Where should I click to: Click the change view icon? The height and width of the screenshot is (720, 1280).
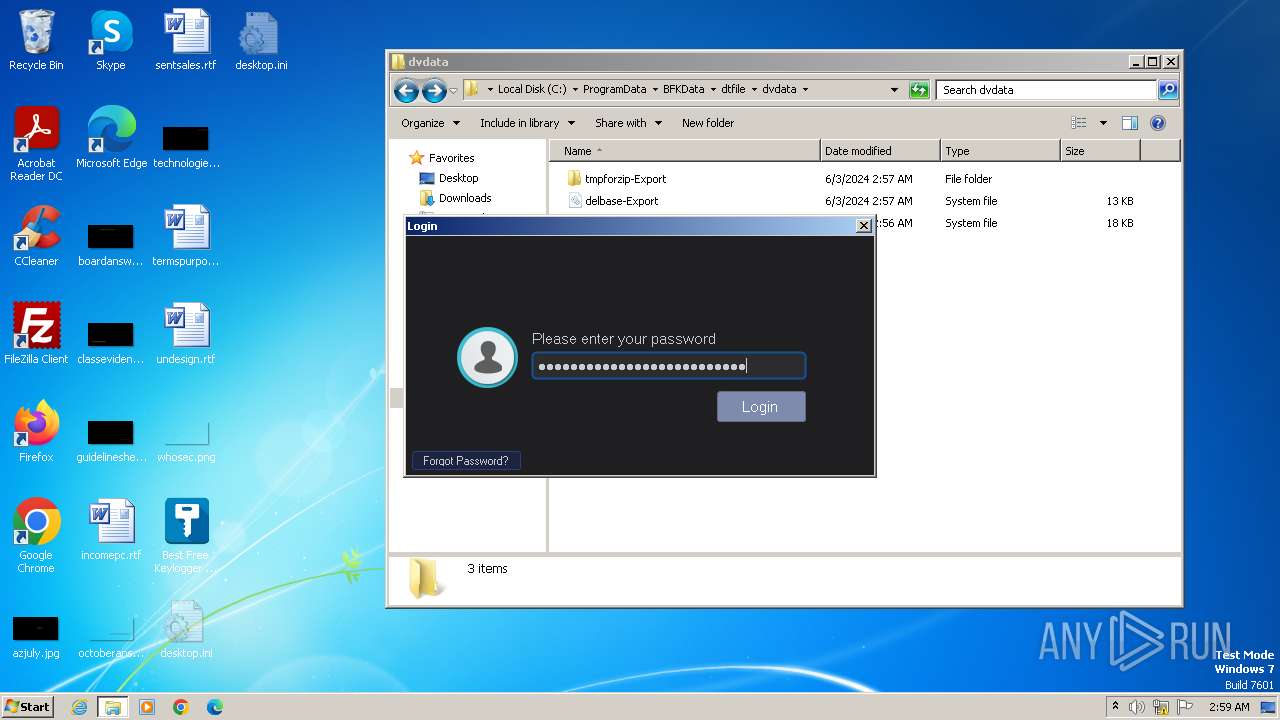point(1079,123)
